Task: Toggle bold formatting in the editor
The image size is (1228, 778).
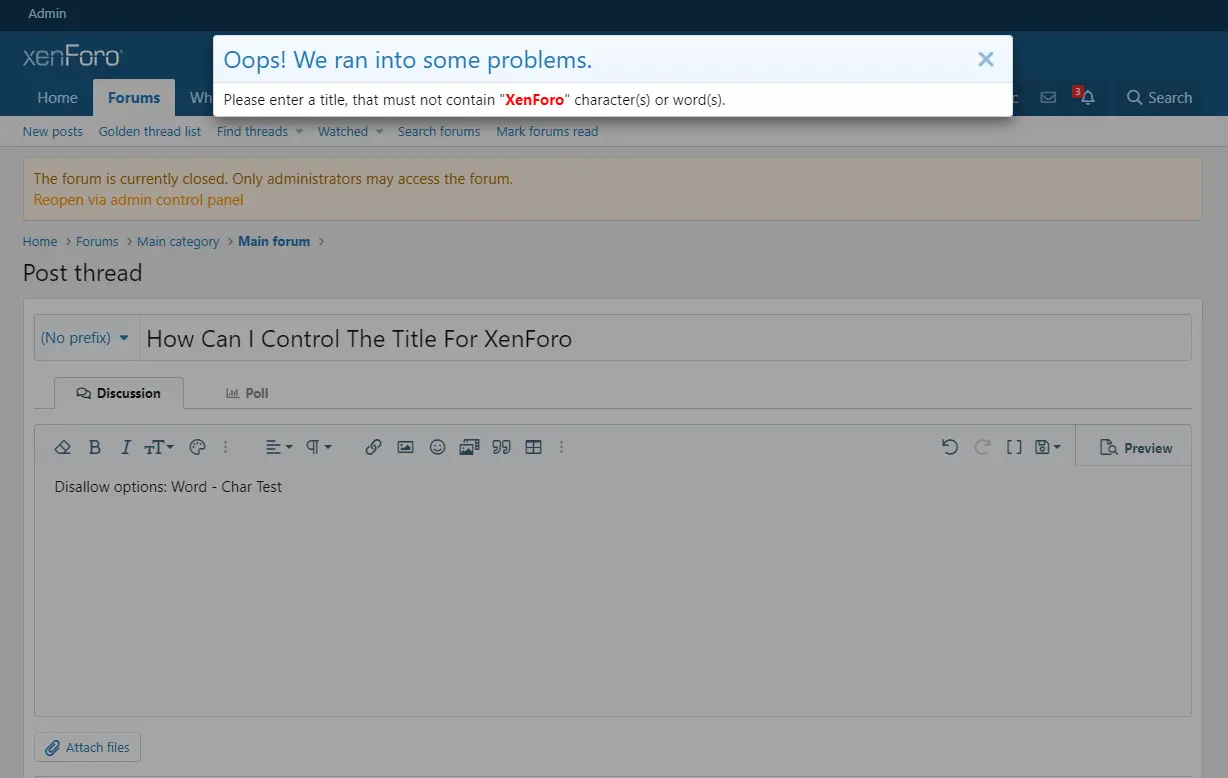Action: [95, 447]
